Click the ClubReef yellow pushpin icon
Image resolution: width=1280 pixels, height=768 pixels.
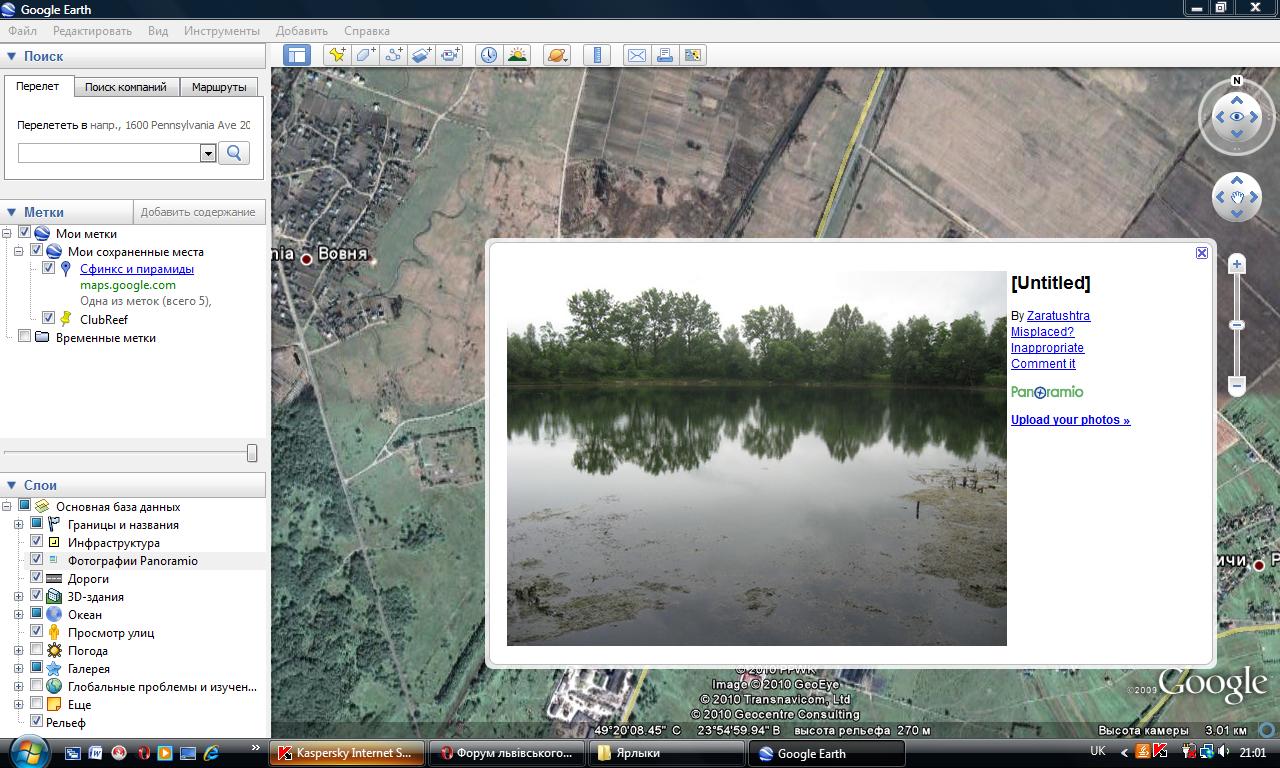pos(66,319)
